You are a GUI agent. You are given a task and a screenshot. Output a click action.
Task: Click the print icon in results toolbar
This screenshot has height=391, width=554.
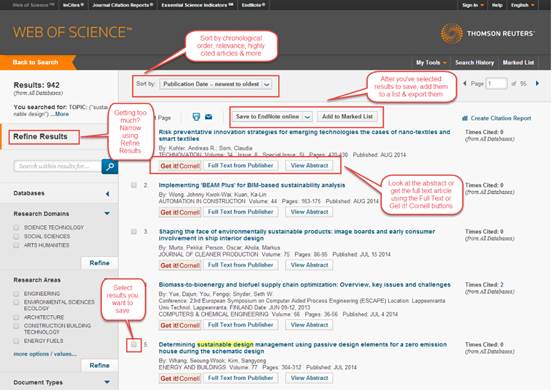click(196, 117)
